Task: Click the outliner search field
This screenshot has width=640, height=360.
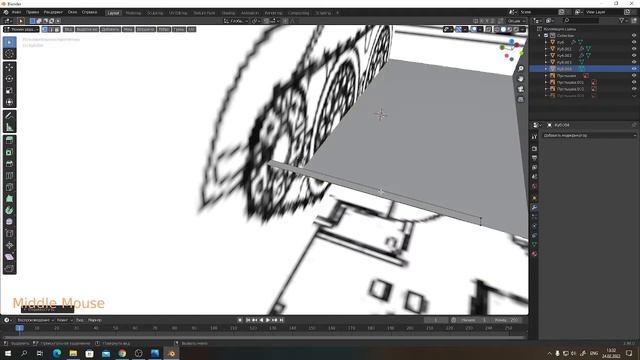Action: point(582,20)
